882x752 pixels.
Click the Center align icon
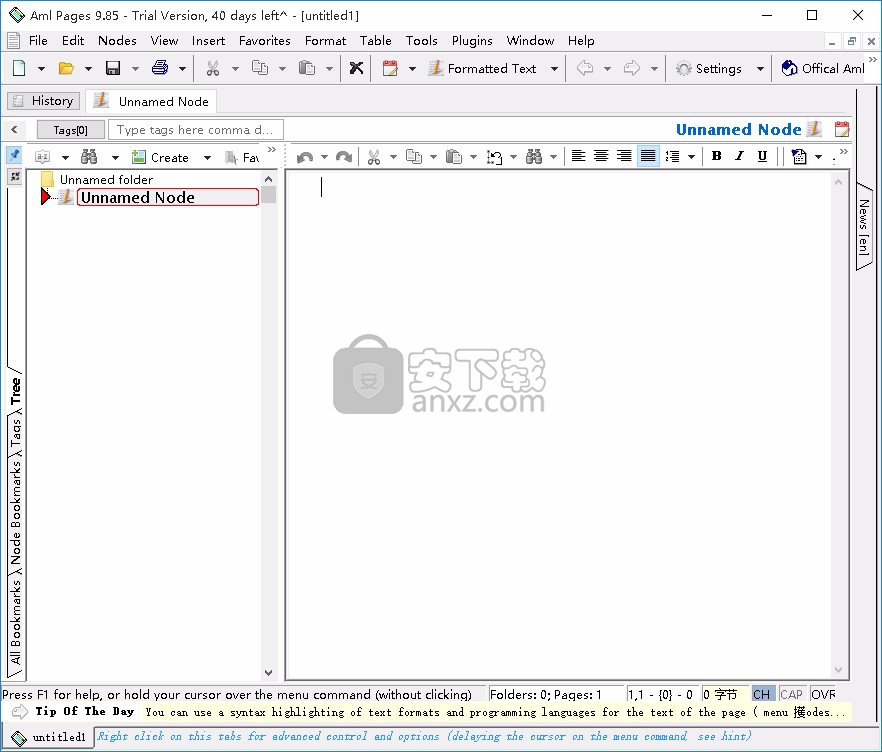[x=601, y=156]
